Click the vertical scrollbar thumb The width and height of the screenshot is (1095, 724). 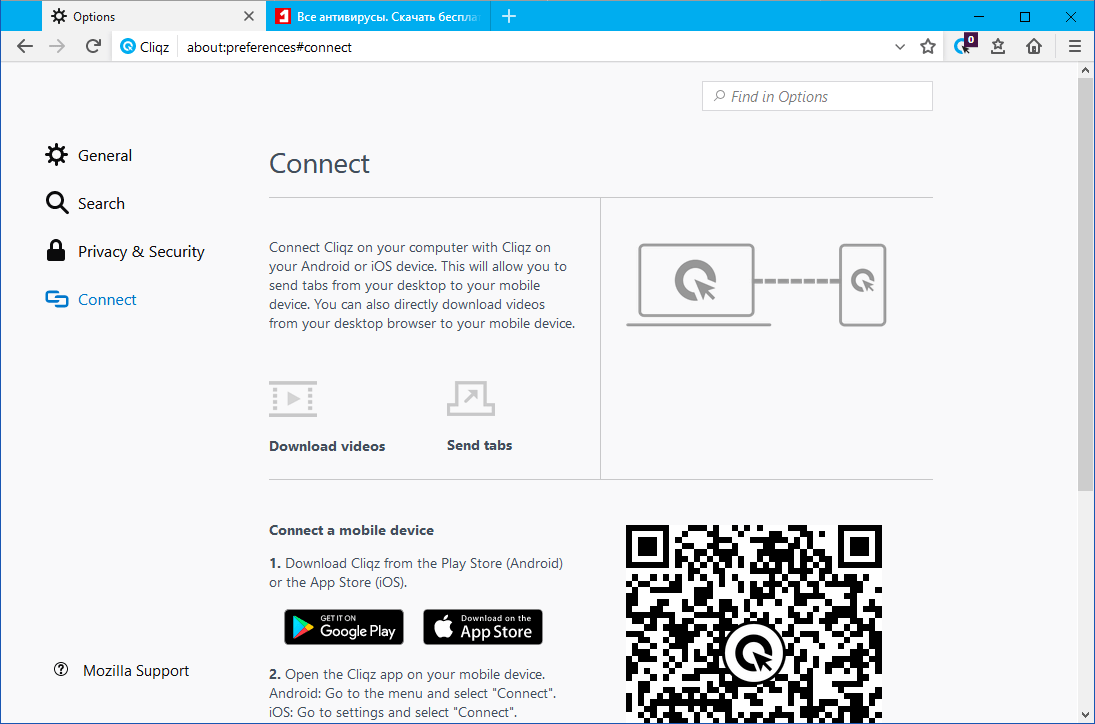(1085, 284)
